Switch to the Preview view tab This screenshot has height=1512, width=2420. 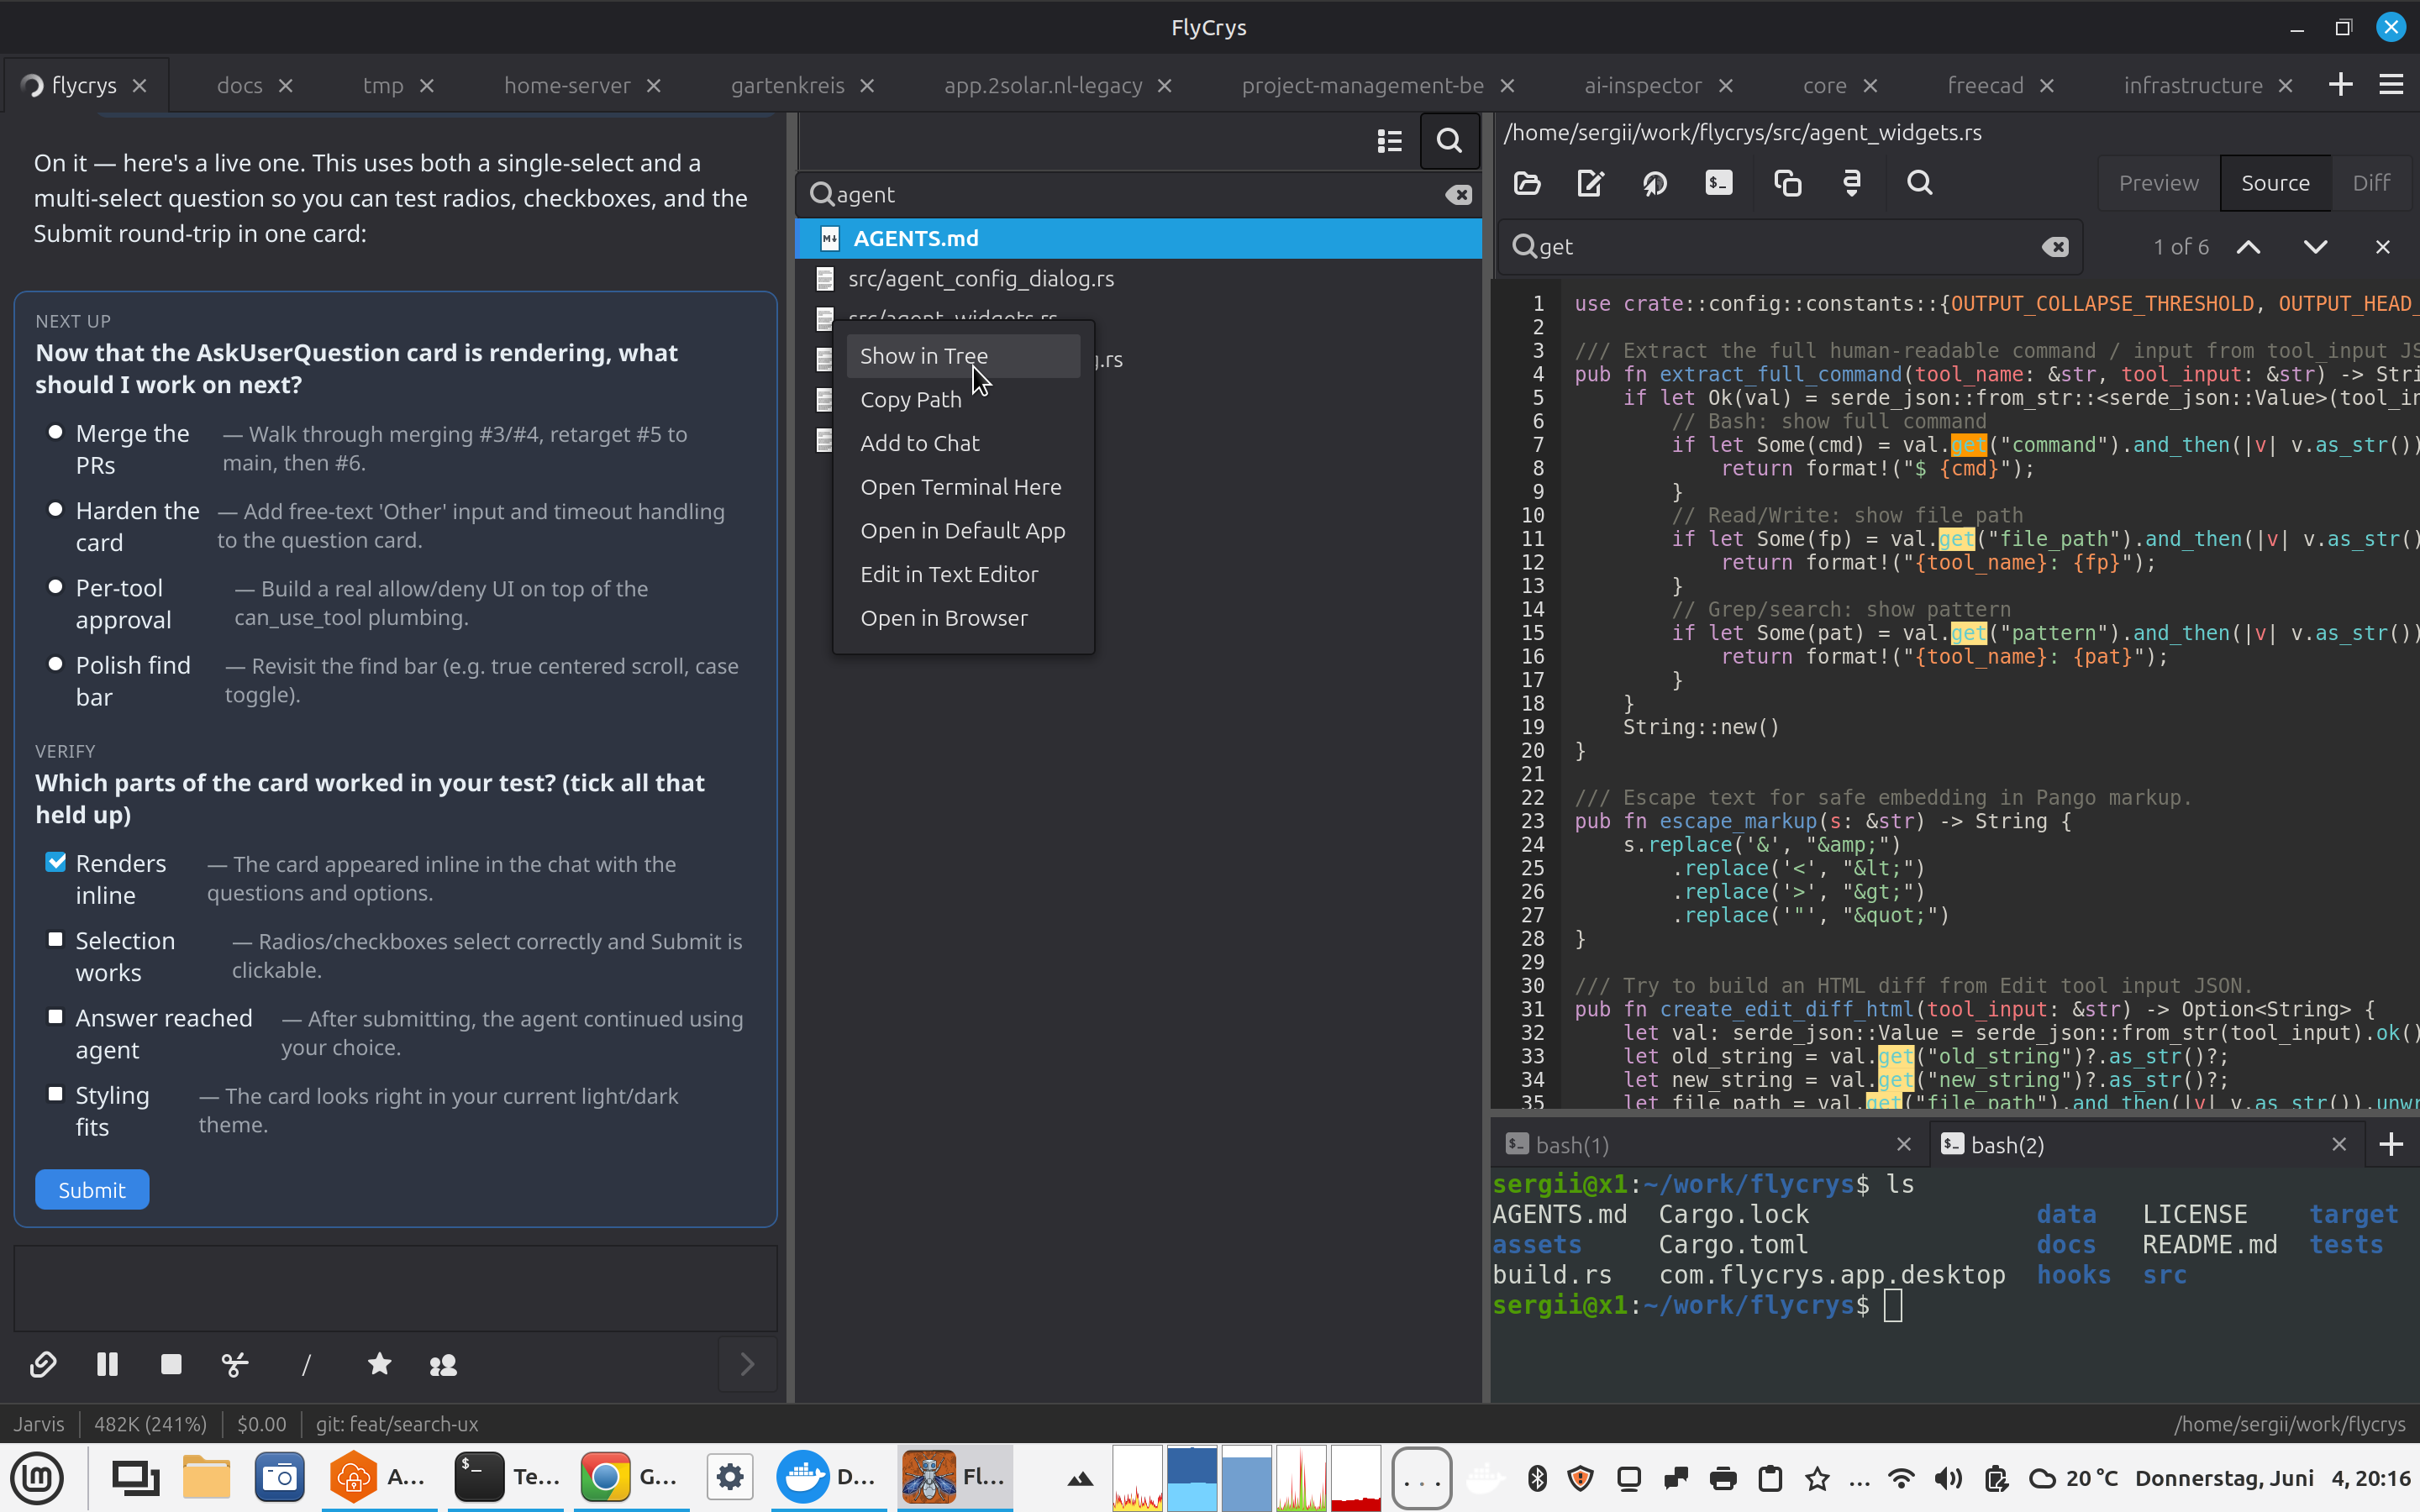2159,183
